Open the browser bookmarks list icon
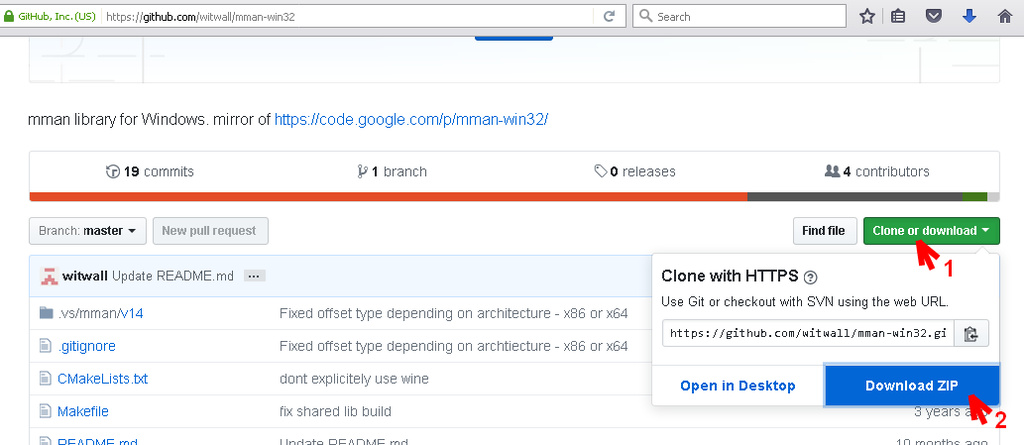Image resolution: width=1024 pixels, height=445 pixels. pos(899,16)
